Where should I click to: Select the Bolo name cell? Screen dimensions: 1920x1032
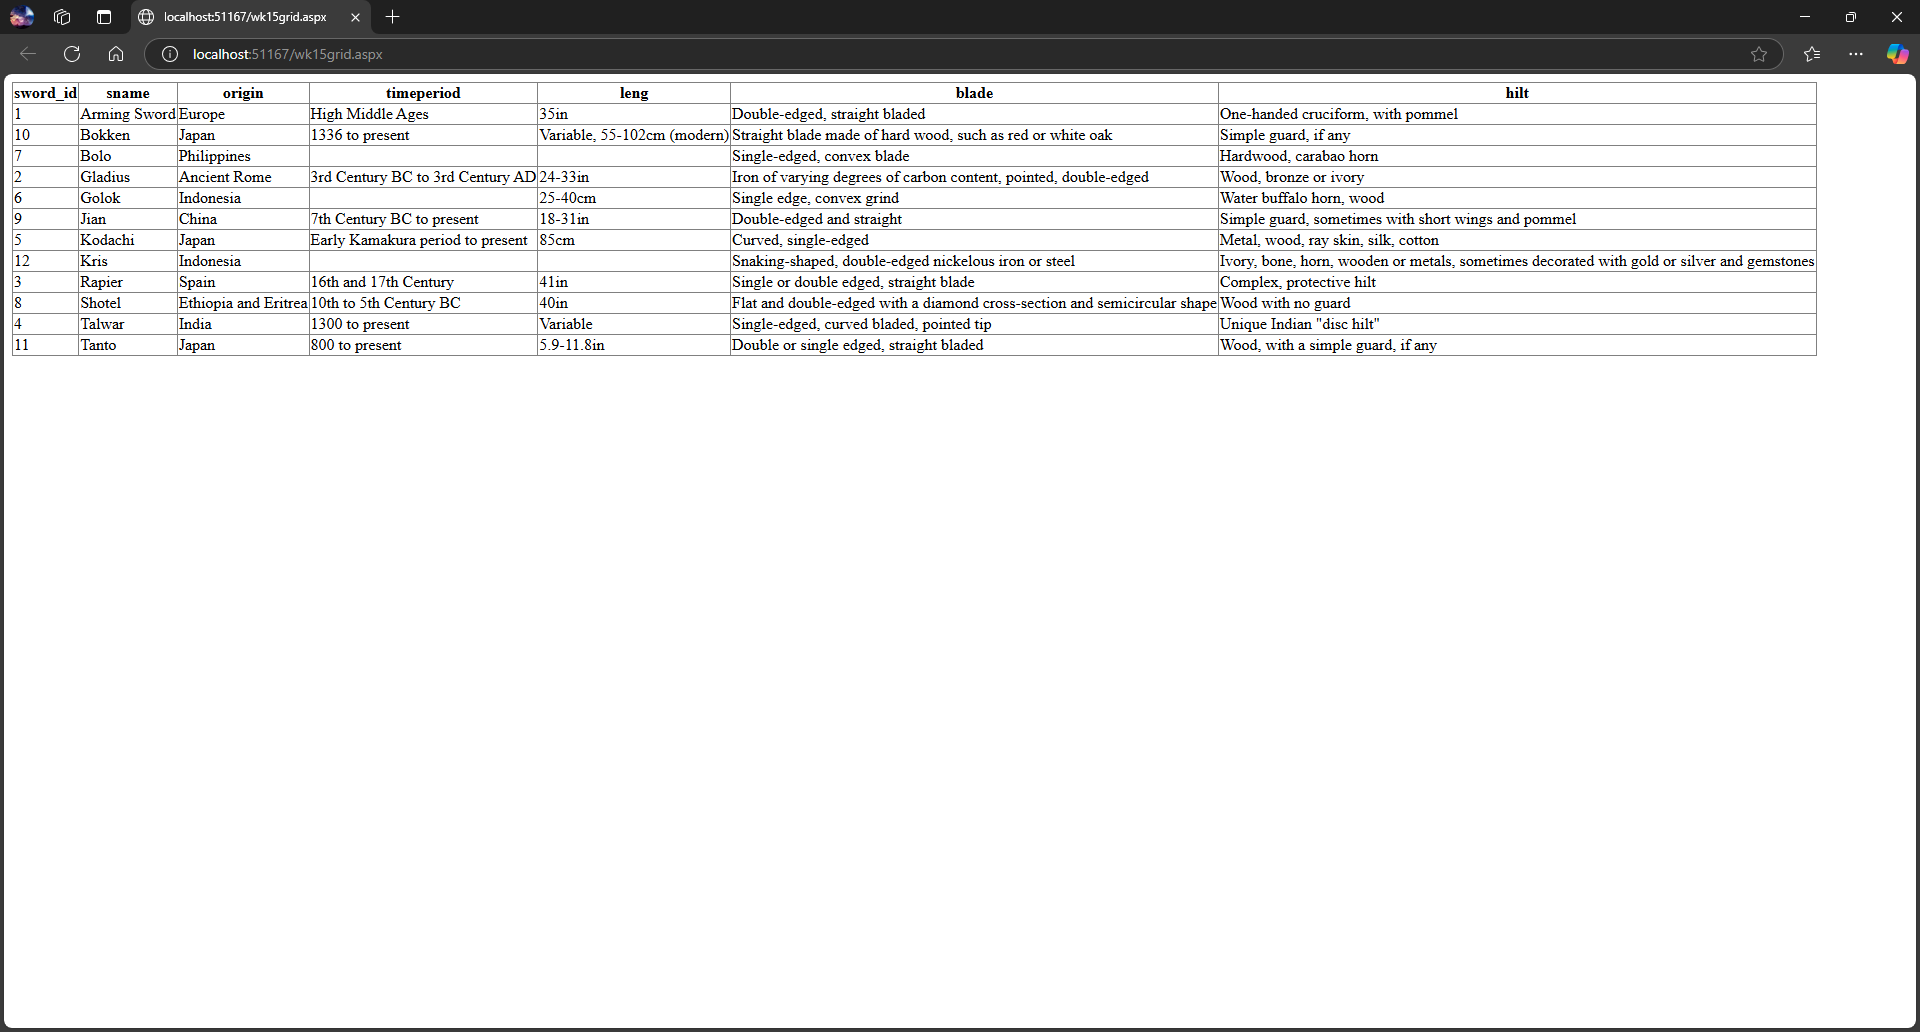(128, 156)
